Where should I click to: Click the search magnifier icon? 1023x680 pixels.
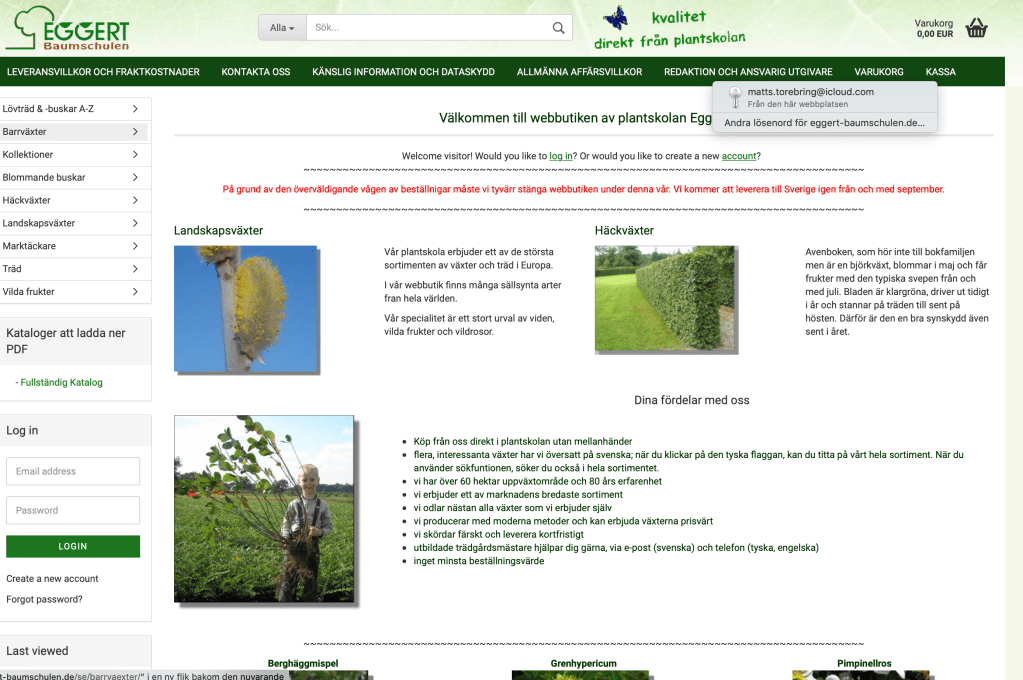pyautogui.click(x=559, y=28)
